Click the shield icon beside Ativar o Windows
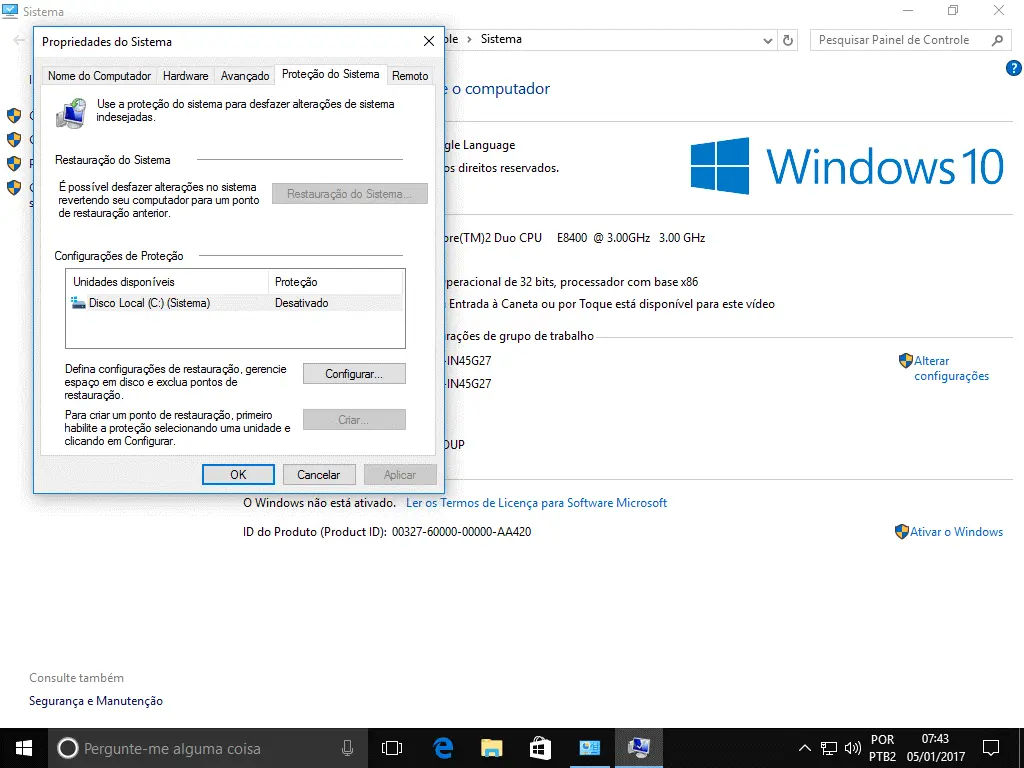This screenshot has height=768, width=1024. pos(901,532)
